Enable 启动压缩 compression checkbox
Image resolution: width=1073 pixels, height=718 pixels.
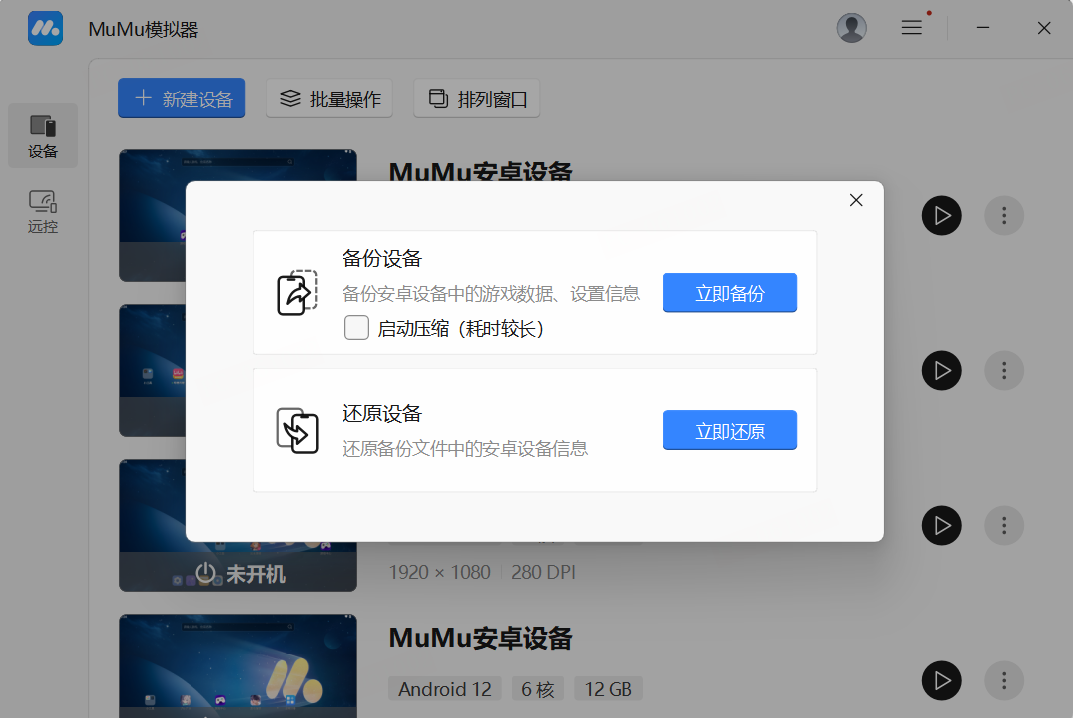(357, 327)
